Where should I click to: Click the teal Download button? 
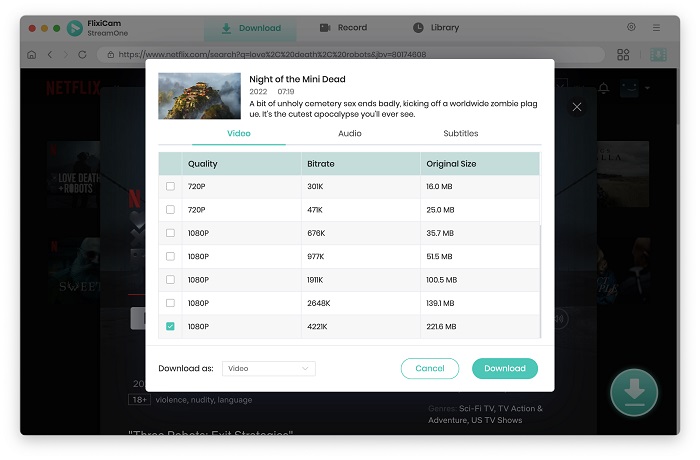504,368
